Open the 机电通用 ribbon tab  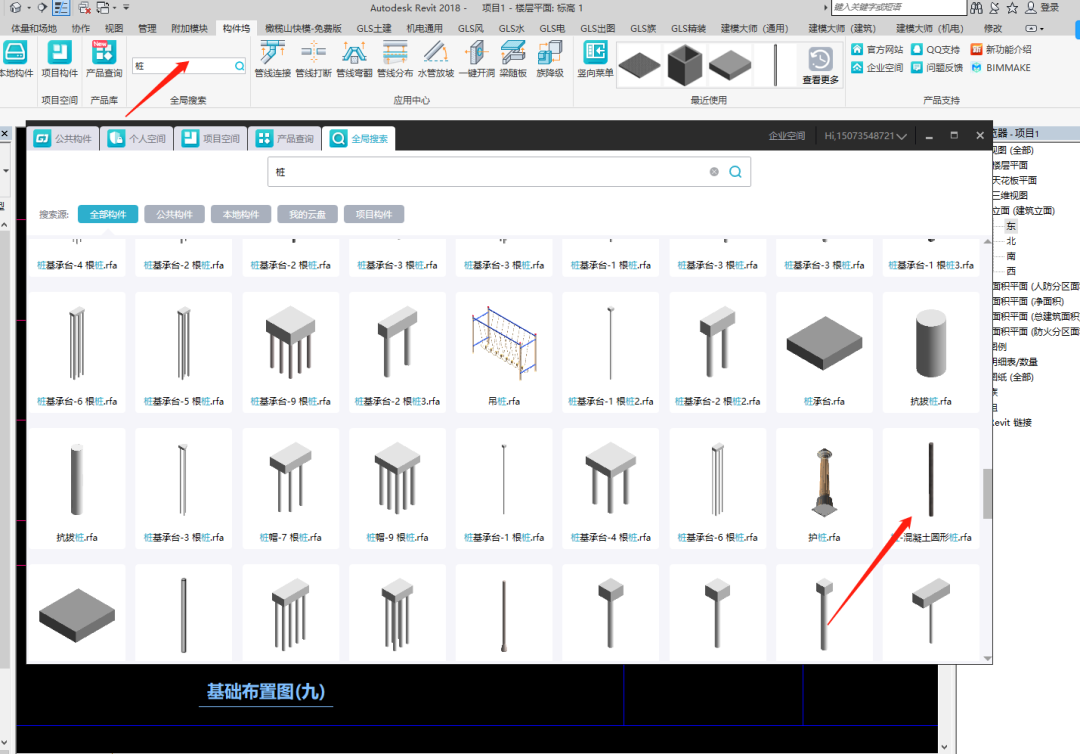[424, 28]
